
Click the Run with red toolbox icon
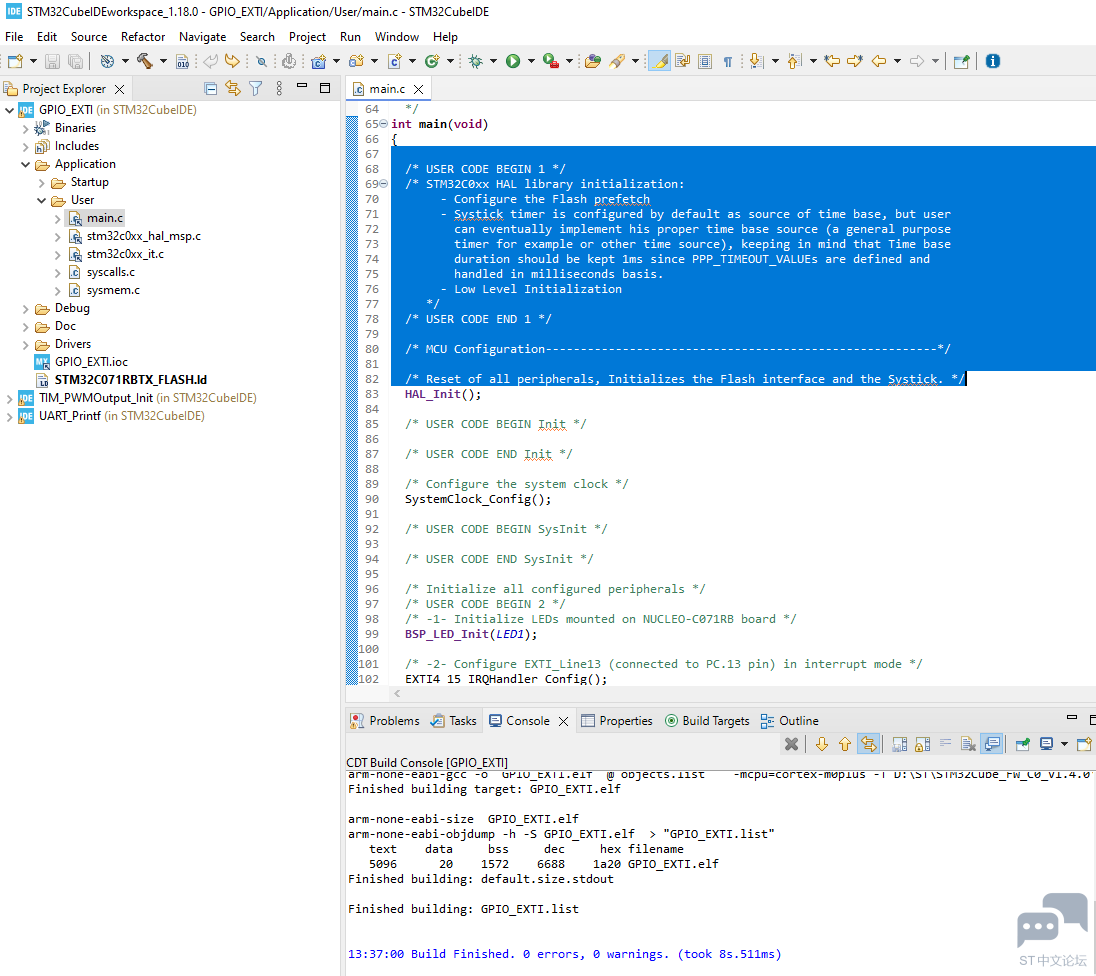551,62
